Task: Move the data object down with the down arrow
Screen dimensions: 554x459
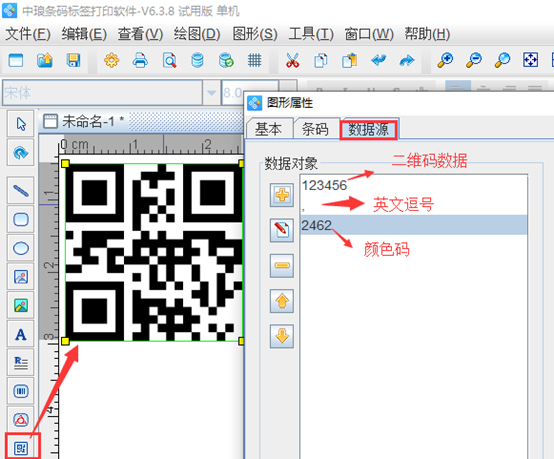Action: [x=282, y=336]
